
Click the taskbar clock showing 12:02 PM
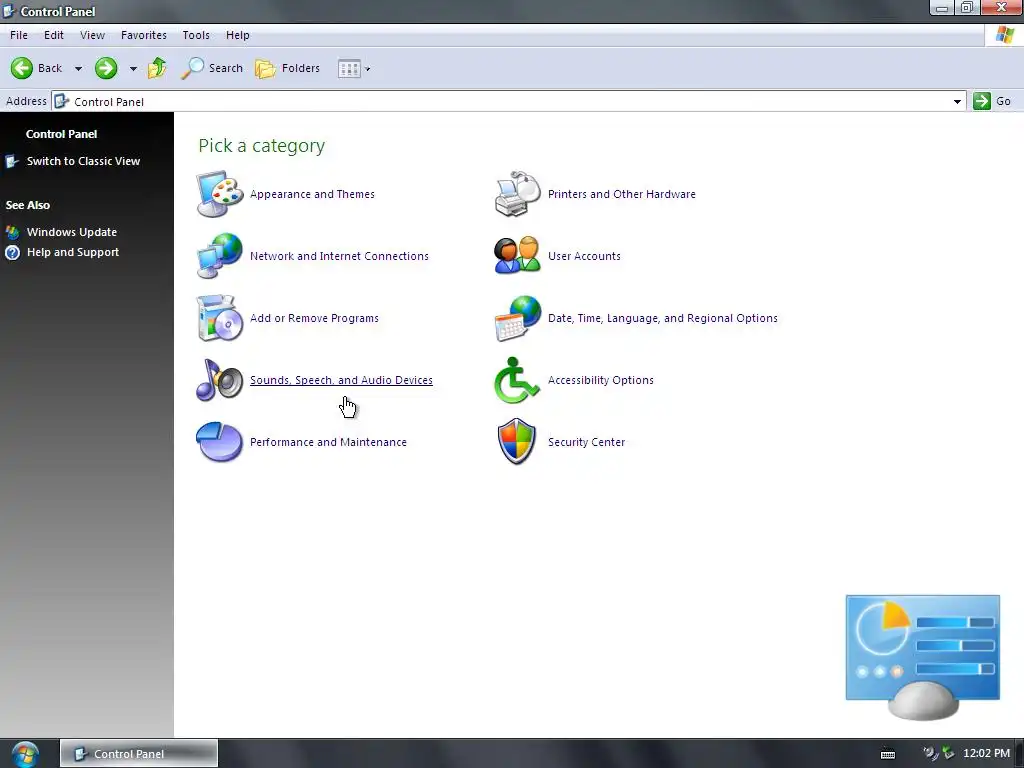[x=986, y=754]
